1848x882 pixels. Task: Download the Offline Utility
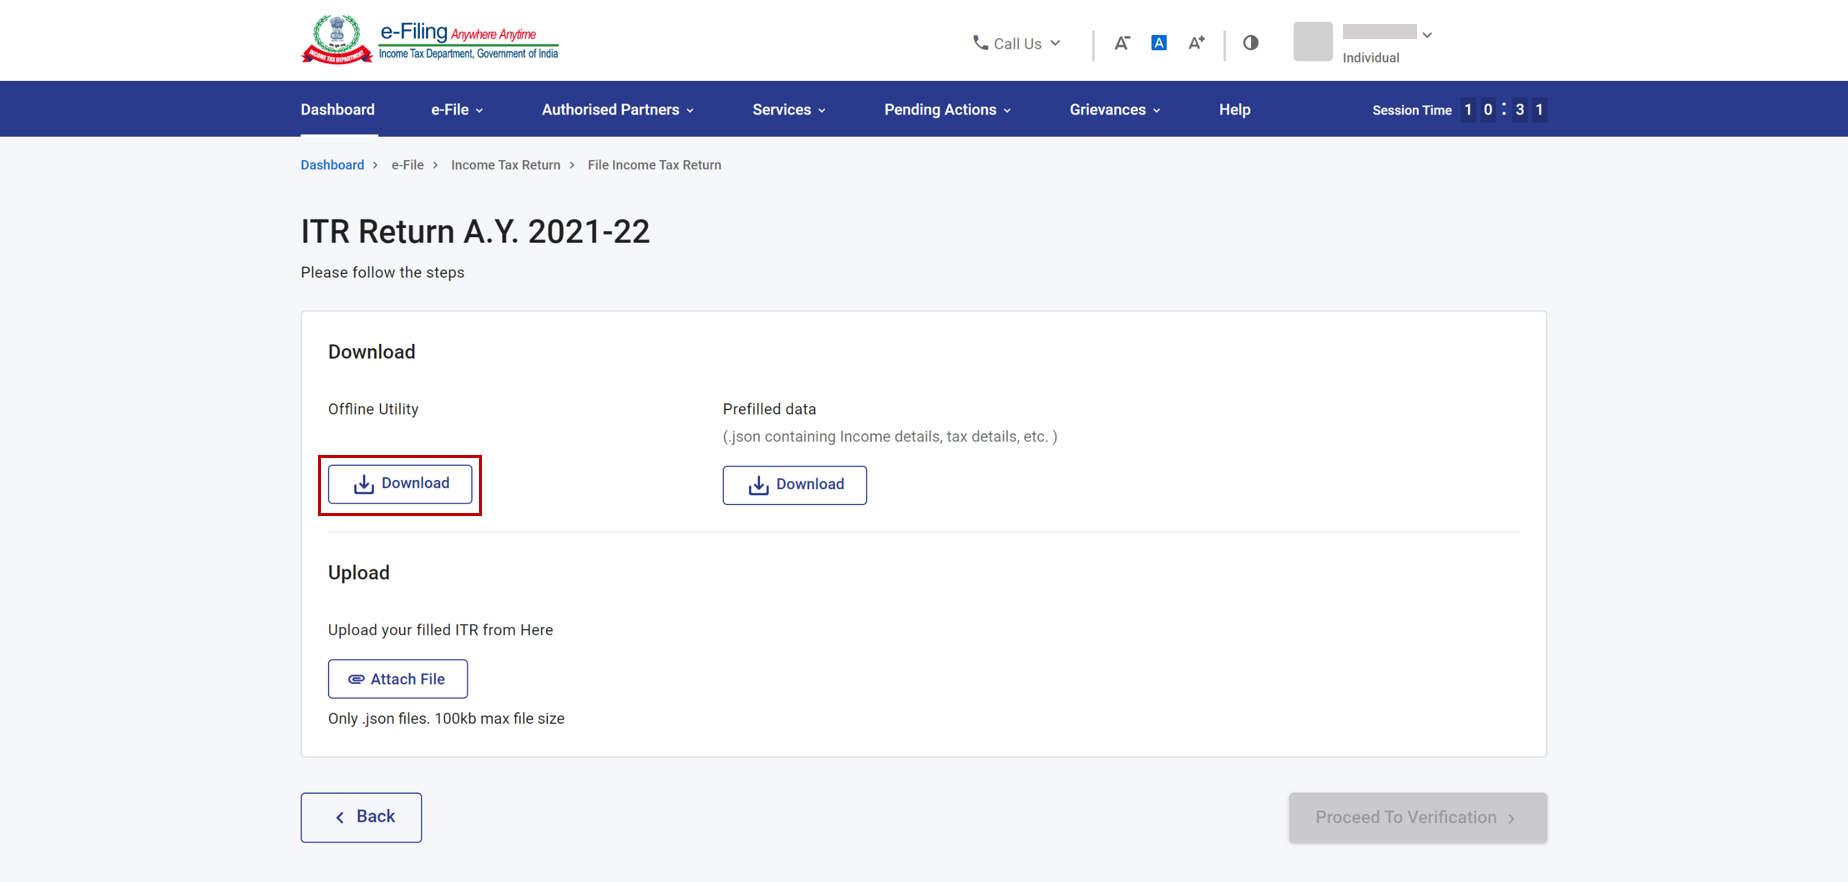[400, 484]
